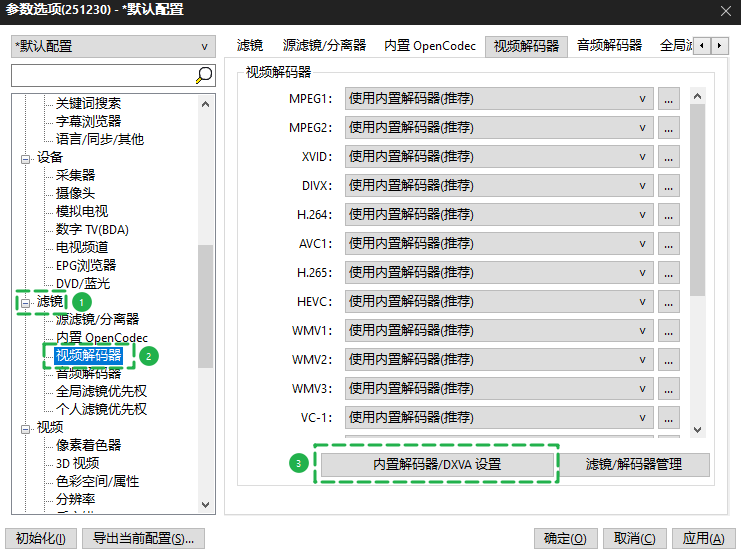Viewport: 741px width, 554px height.
Task: Click the '...' button beside VC-1
Action: 669,417
